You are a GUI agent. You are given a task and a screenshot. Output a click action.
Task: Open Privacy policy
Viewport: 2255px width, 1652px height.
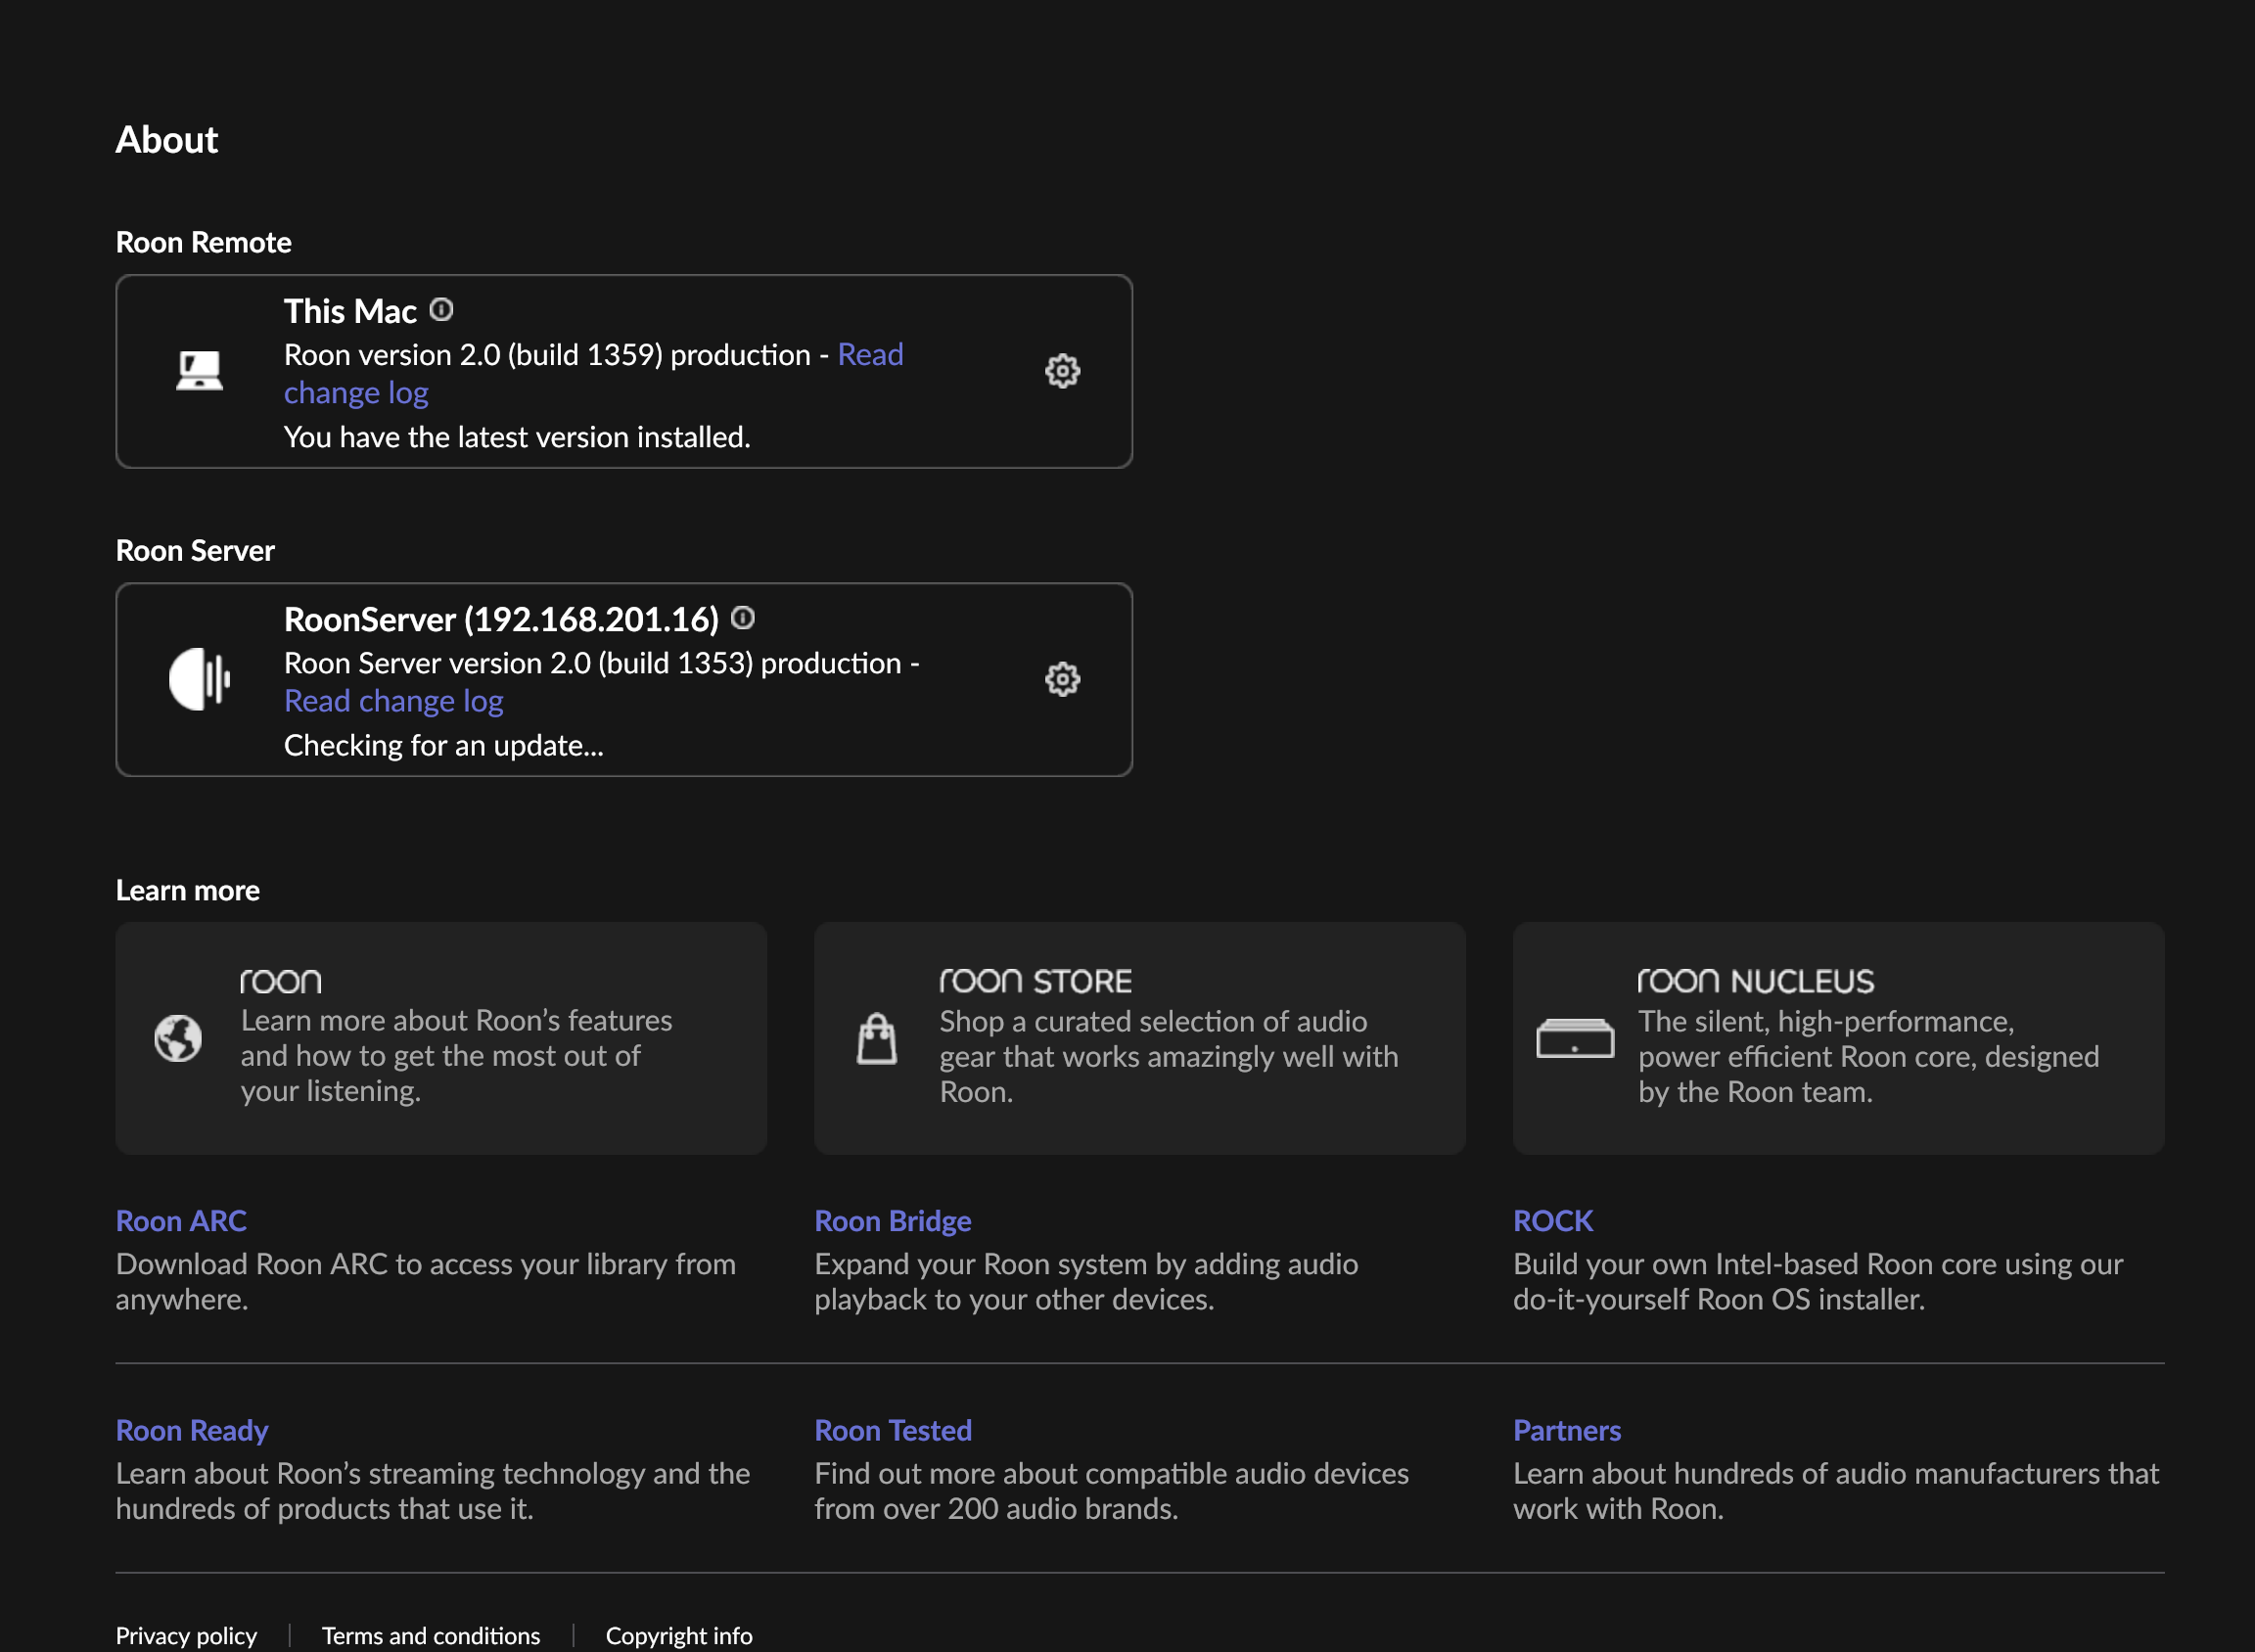186,1635
